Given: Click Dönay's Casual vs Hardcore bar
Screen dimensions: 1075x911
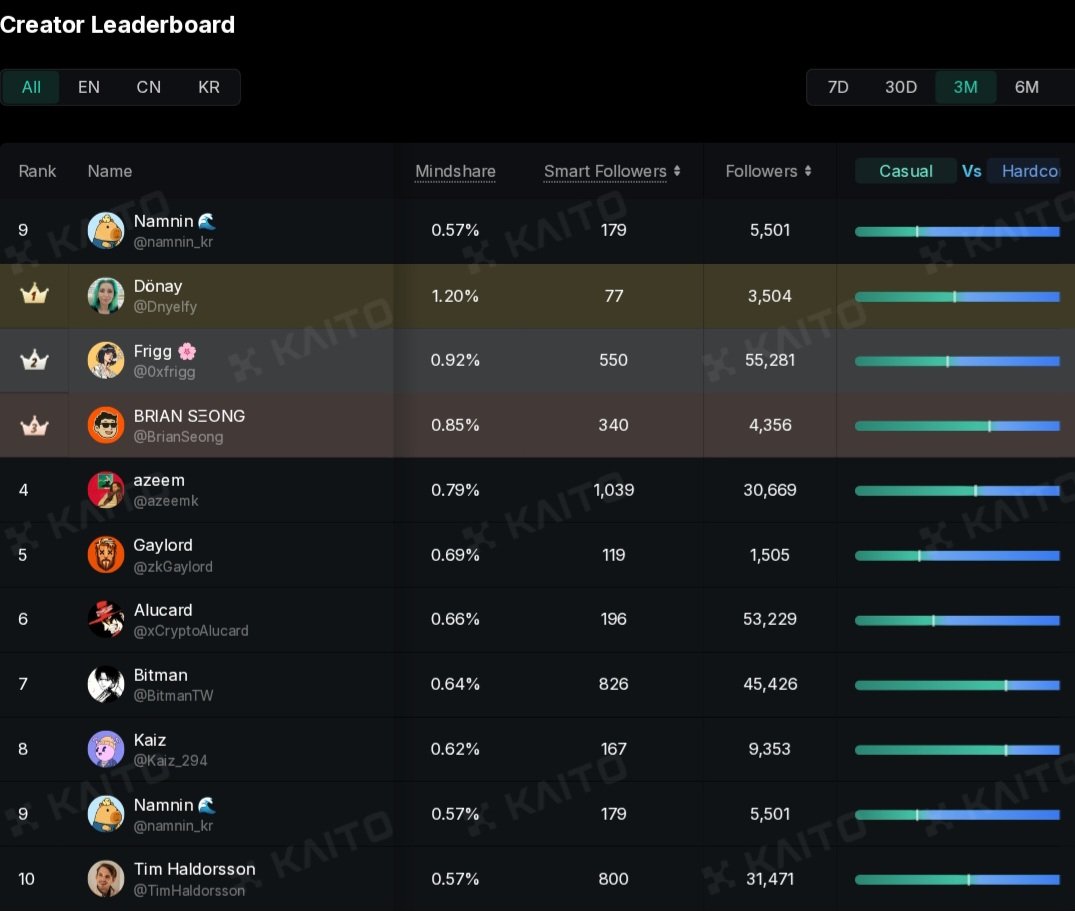Looking at the screenshot, I should pyautogui.click(x=957, y=297).
